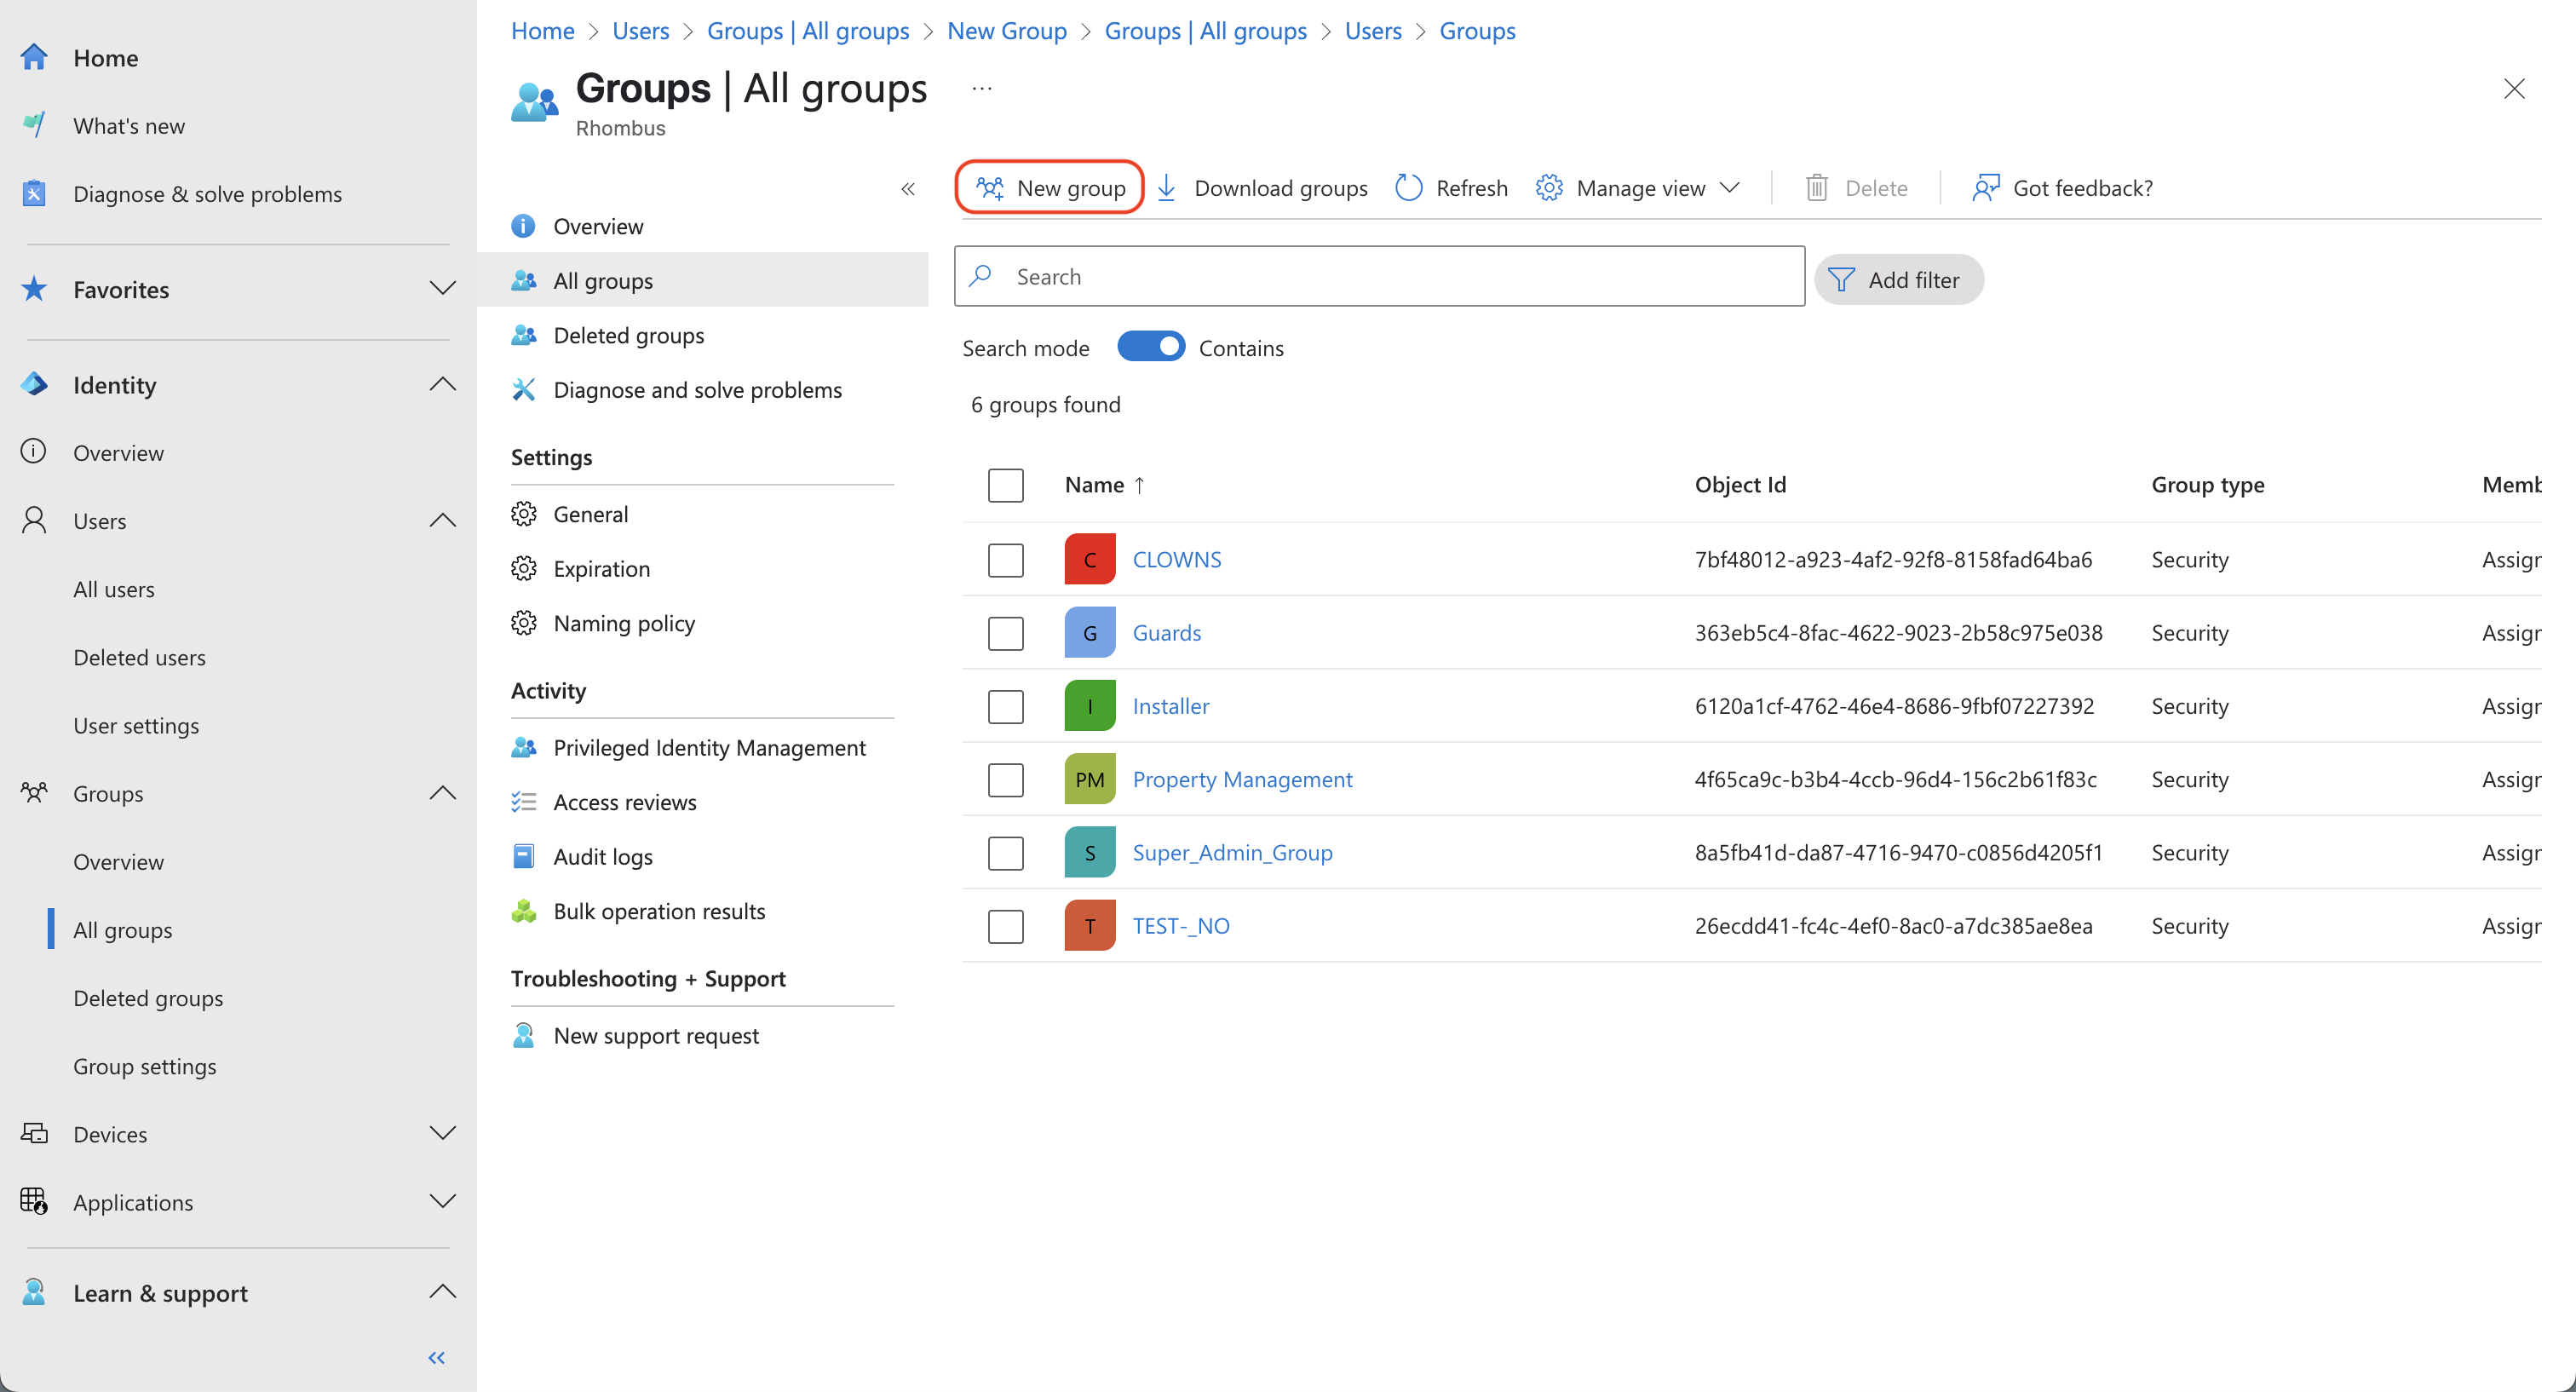Screen dimensions: 2576x1392
Task: Click the Refresh circular arrow icon
Action: (1409, 188)
